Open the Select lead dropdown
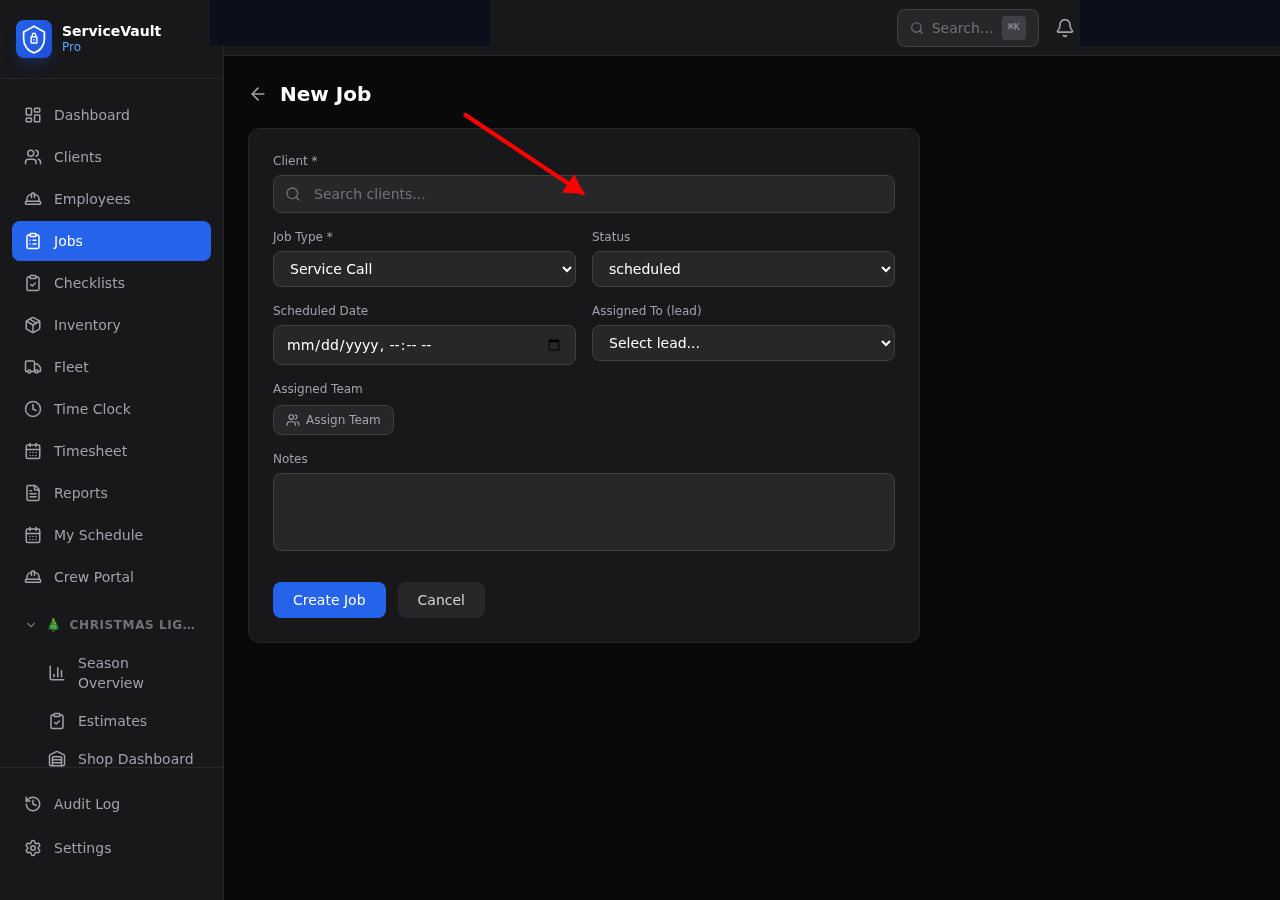 coord(743,343)
